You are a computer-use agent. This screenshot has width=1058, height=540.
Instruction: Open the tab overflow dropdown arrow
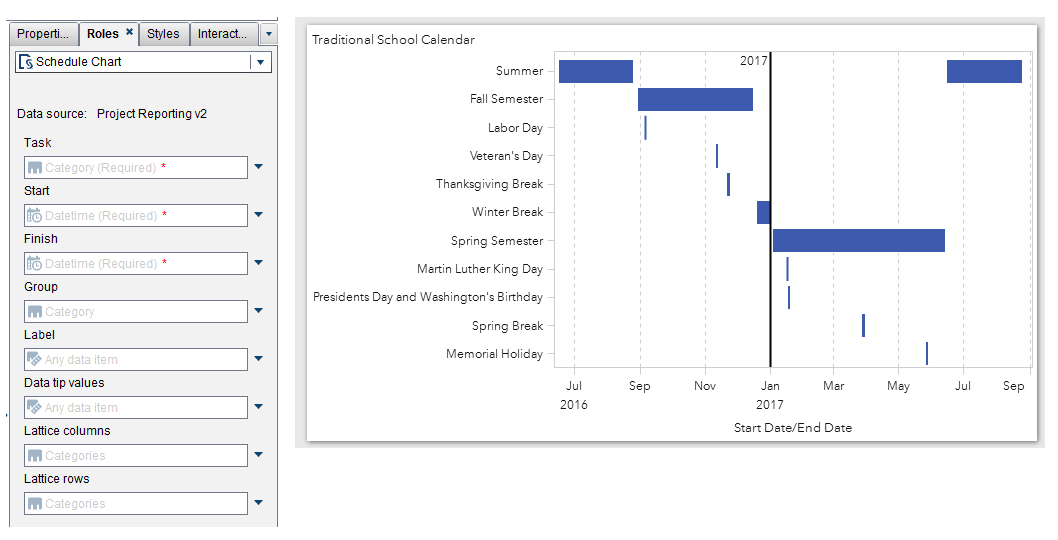pos(267,34)
